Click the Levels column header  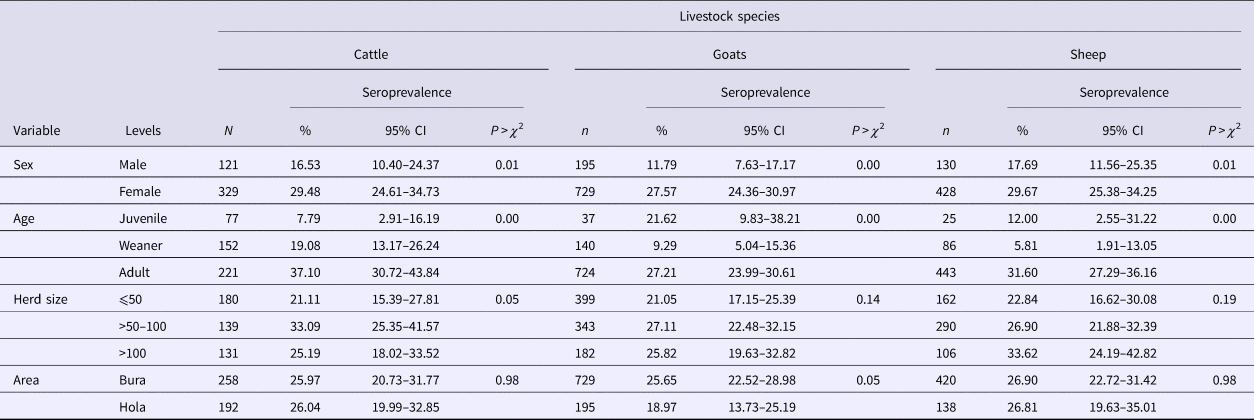point(143,130)
